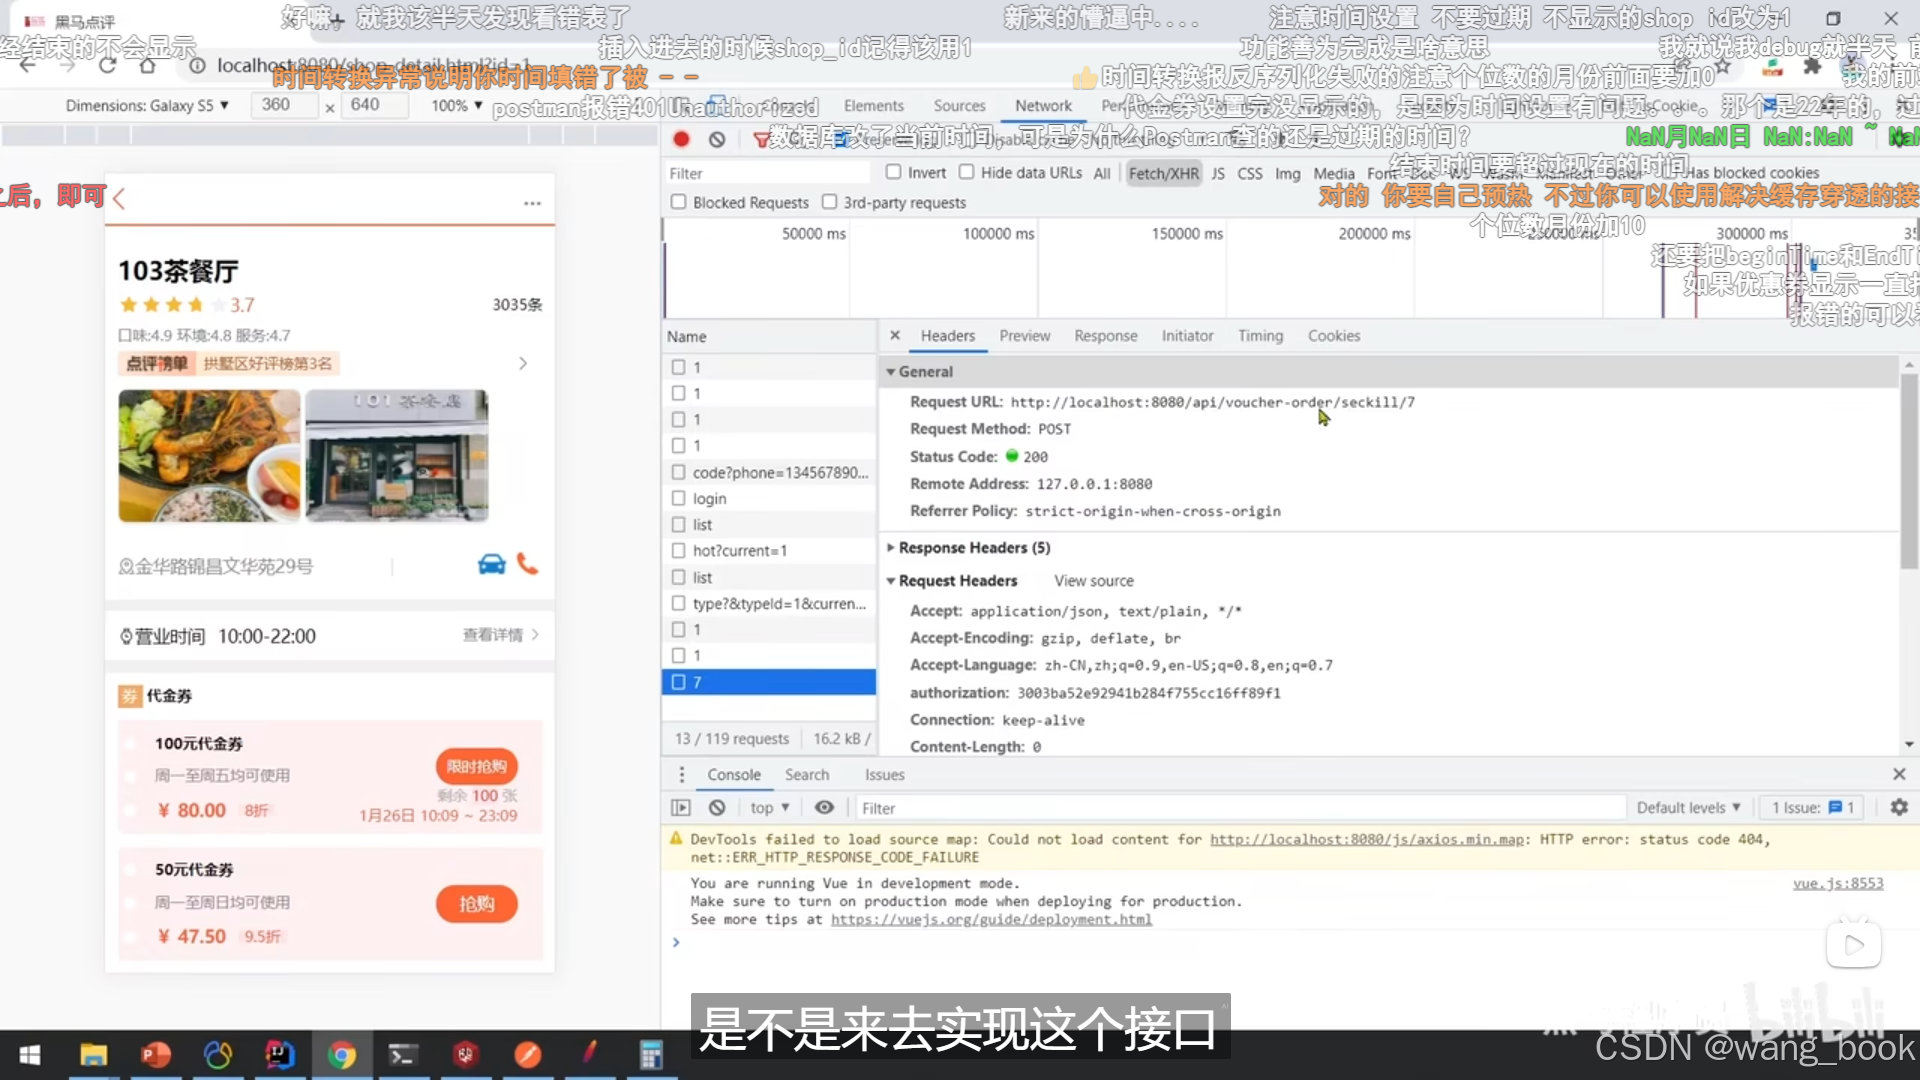
Task: Open the Default levels dropdown
Action: (x=1688, y=807)
